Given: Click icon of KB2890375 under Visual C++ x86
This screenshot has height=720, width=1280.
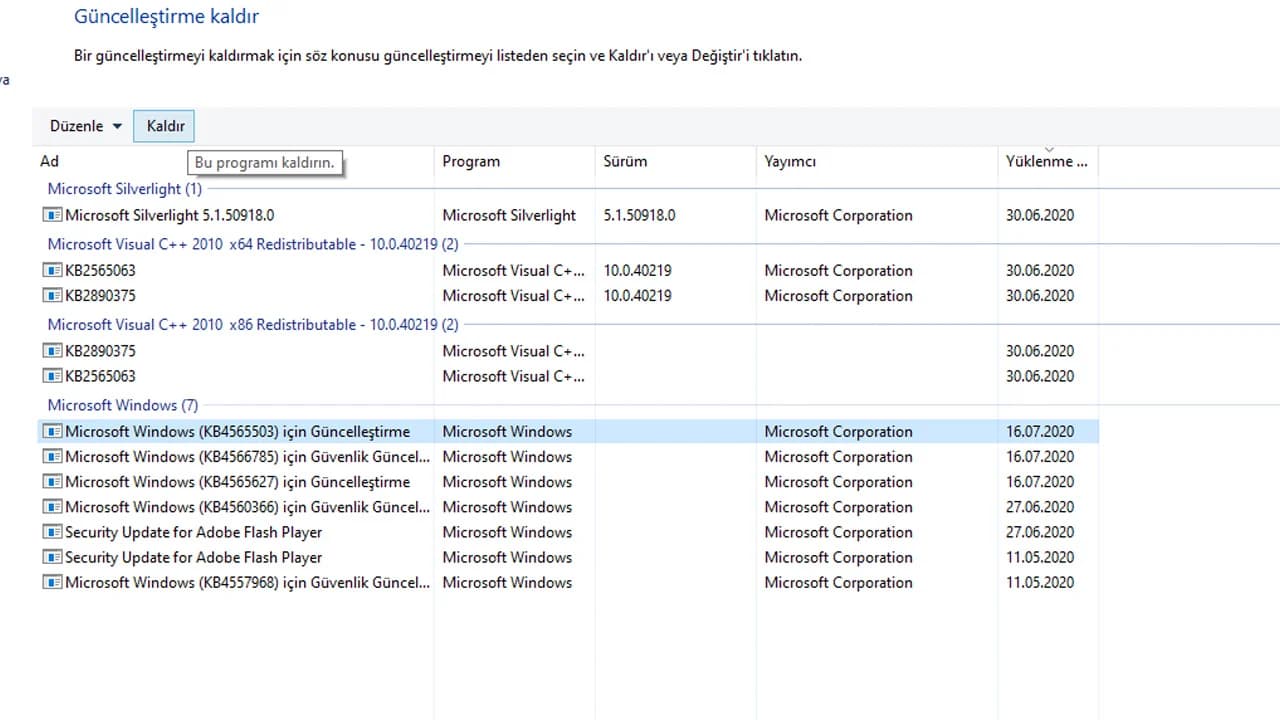Looking at the screenshot, I should [x=52, y=351].
